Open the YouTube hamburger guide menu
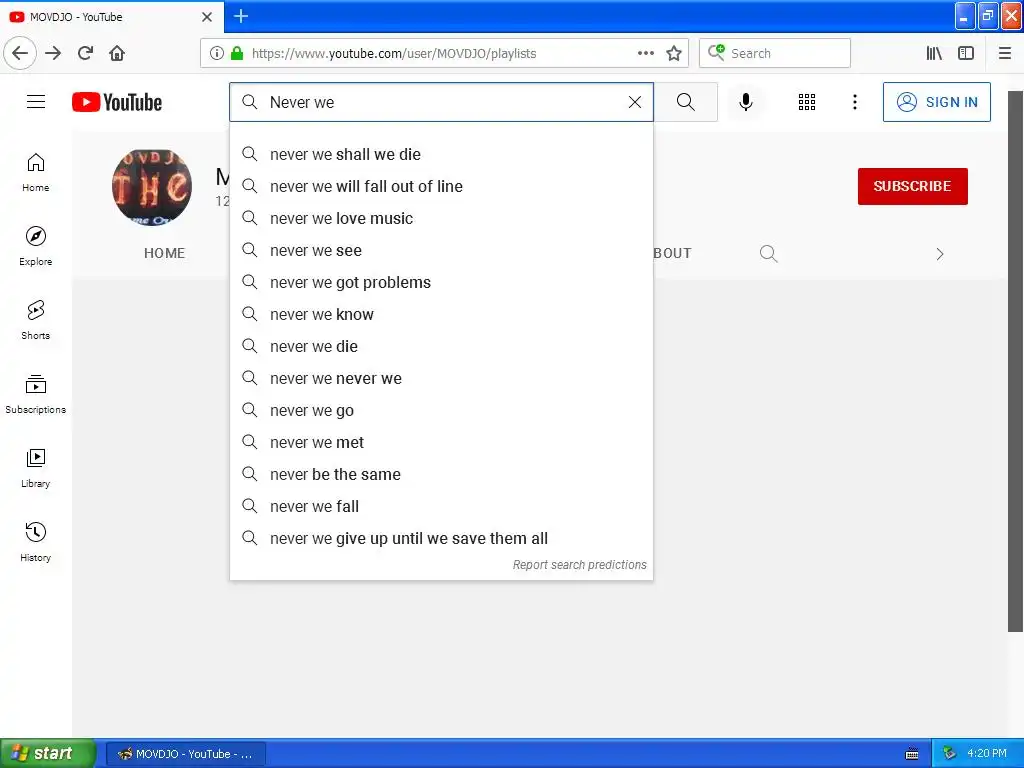This screenshot has width=1024, height=768. [36, 102]
